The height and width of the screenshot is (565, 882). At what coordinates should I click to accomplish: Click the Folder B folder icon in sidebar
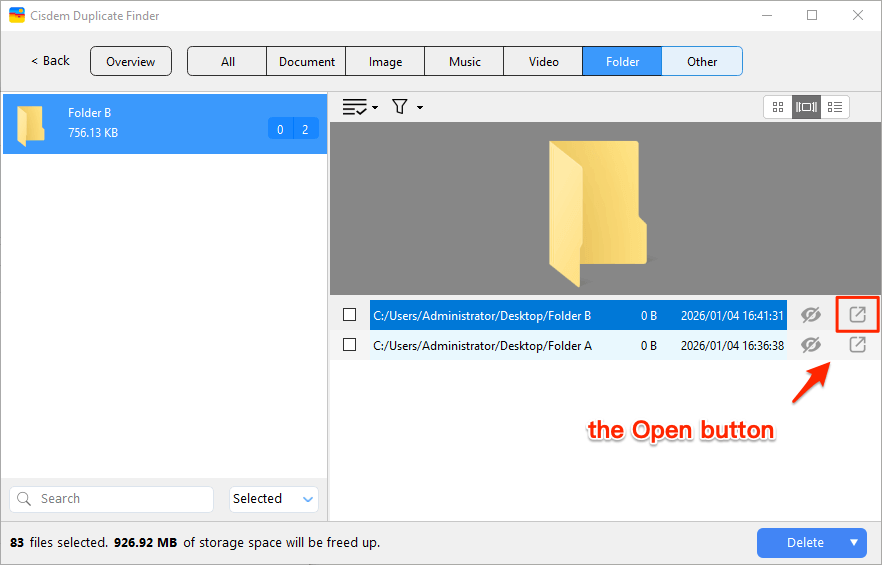pyautogui.click(x=31, y=125)
